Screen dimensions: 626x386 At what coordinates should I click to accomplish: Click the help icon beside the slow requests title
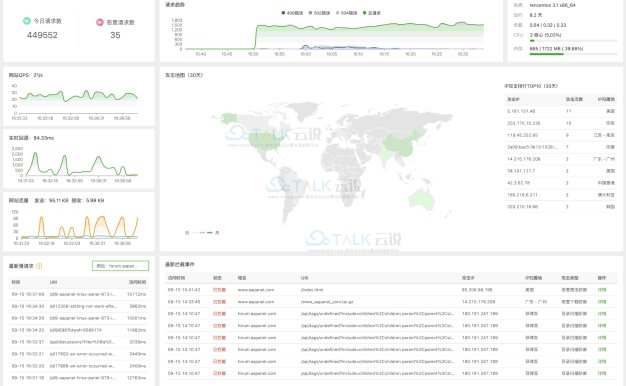(x=39, y=266)
